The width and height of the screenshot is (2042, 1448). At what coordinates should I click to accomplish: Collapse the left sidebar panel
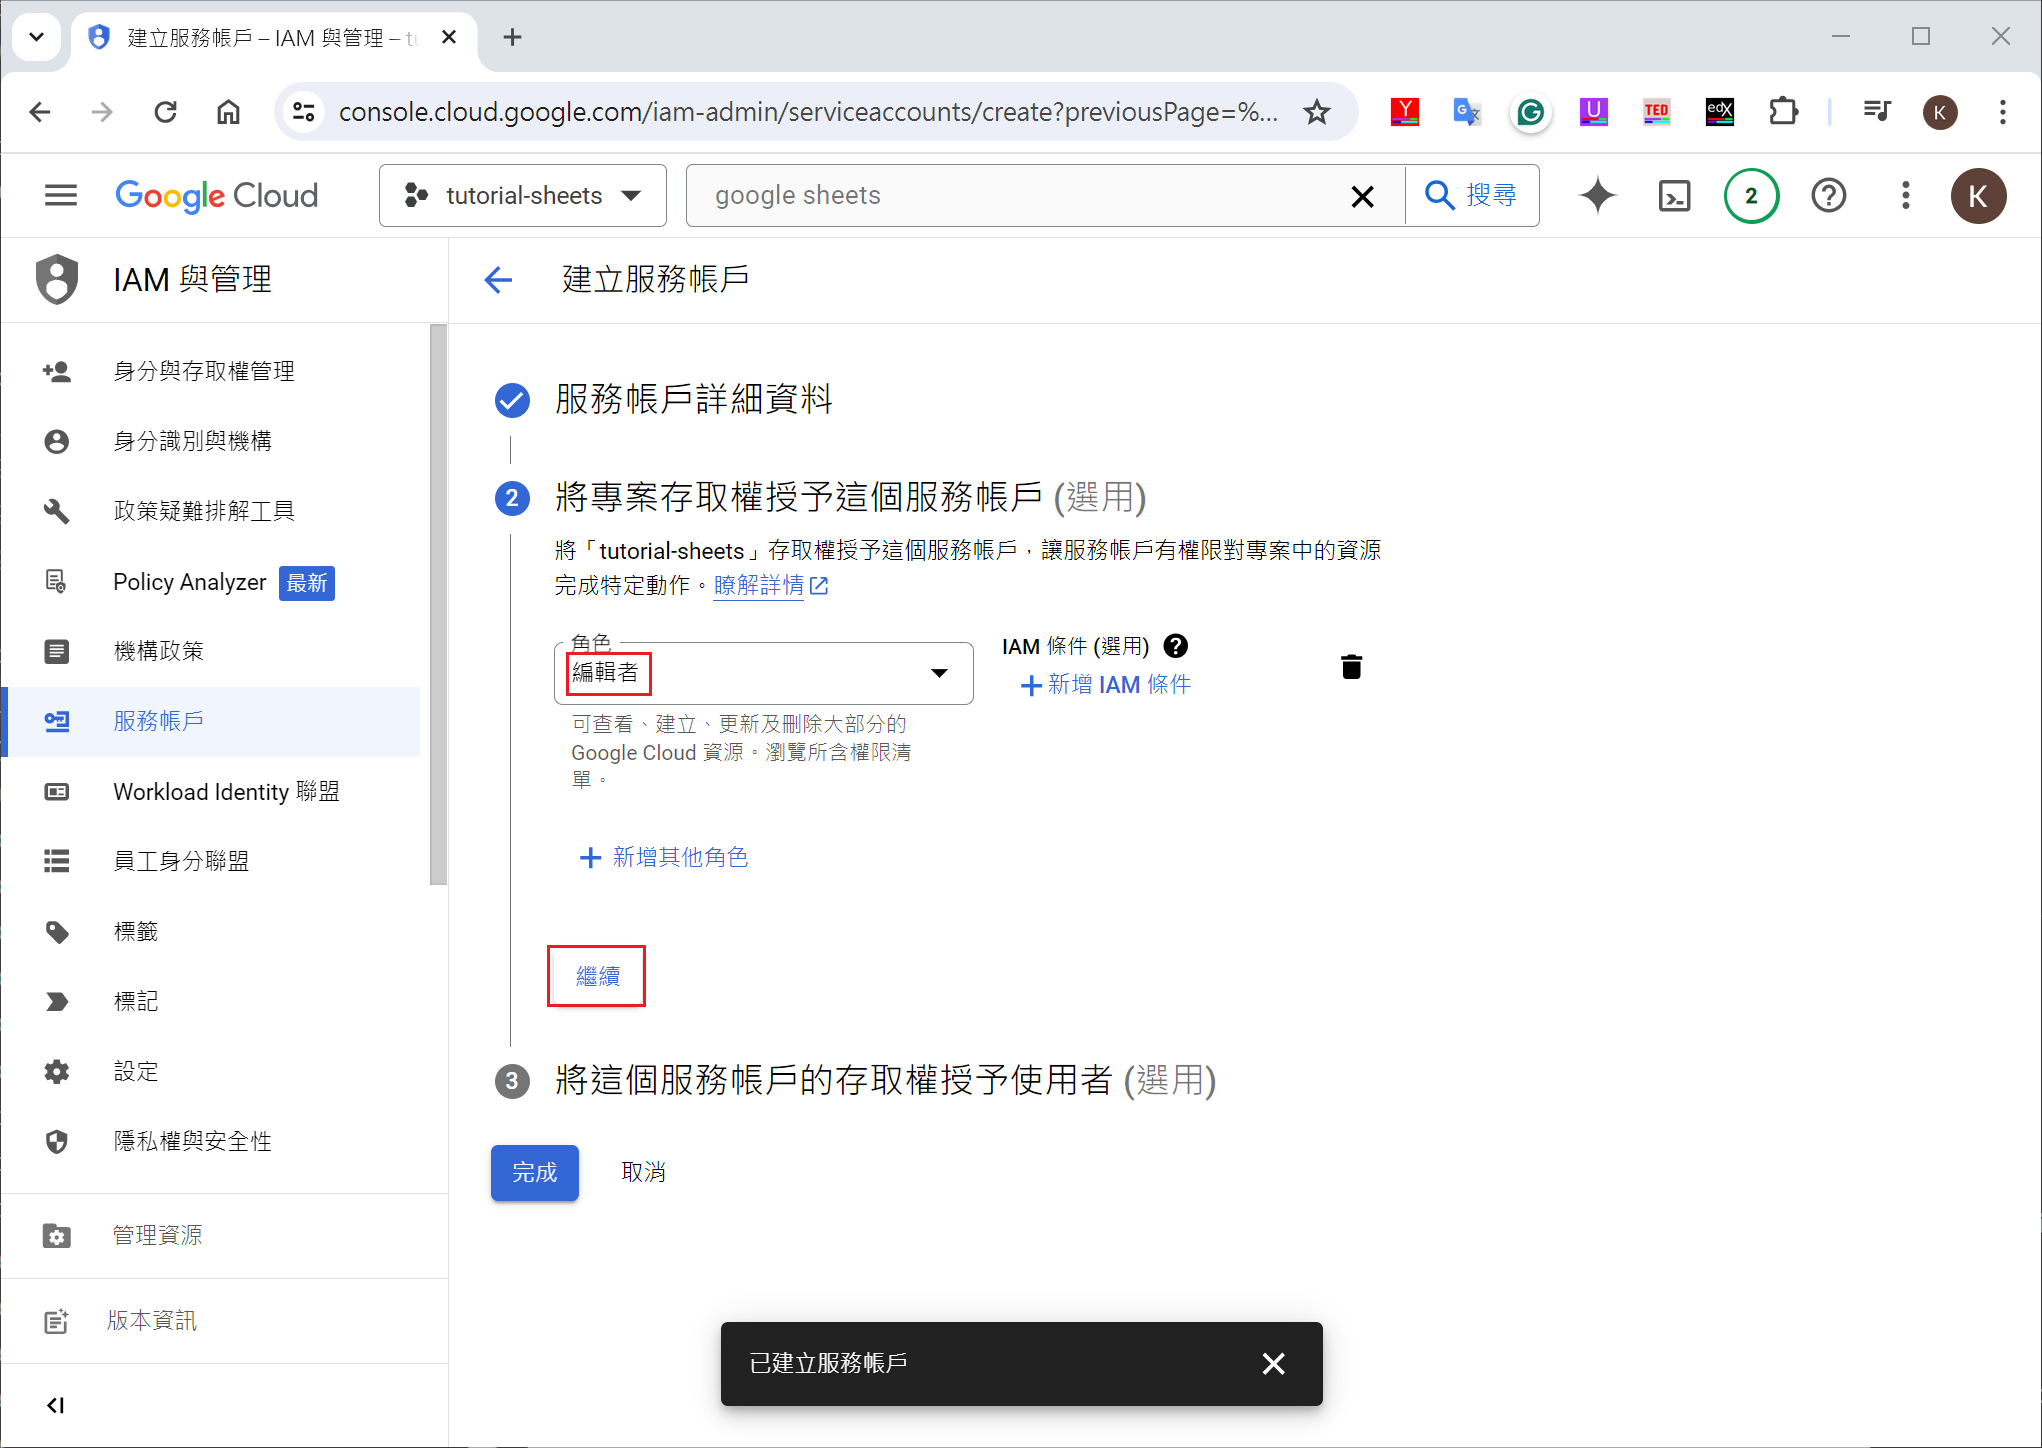click(56, 1405)
